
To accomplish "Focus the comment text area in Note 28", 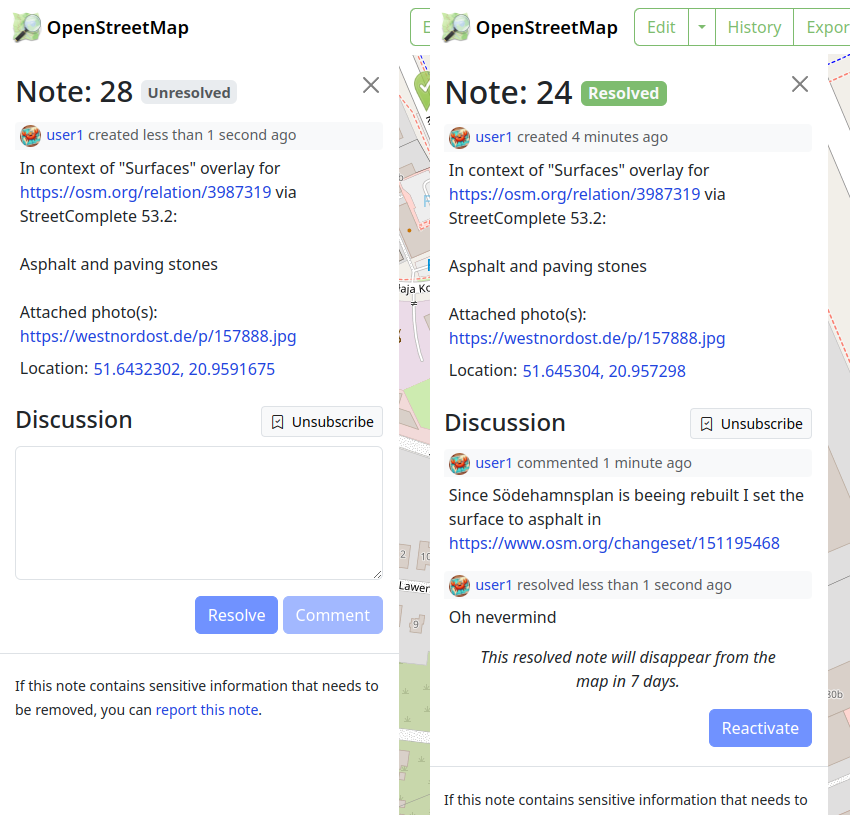I will [x=199, y=513].
